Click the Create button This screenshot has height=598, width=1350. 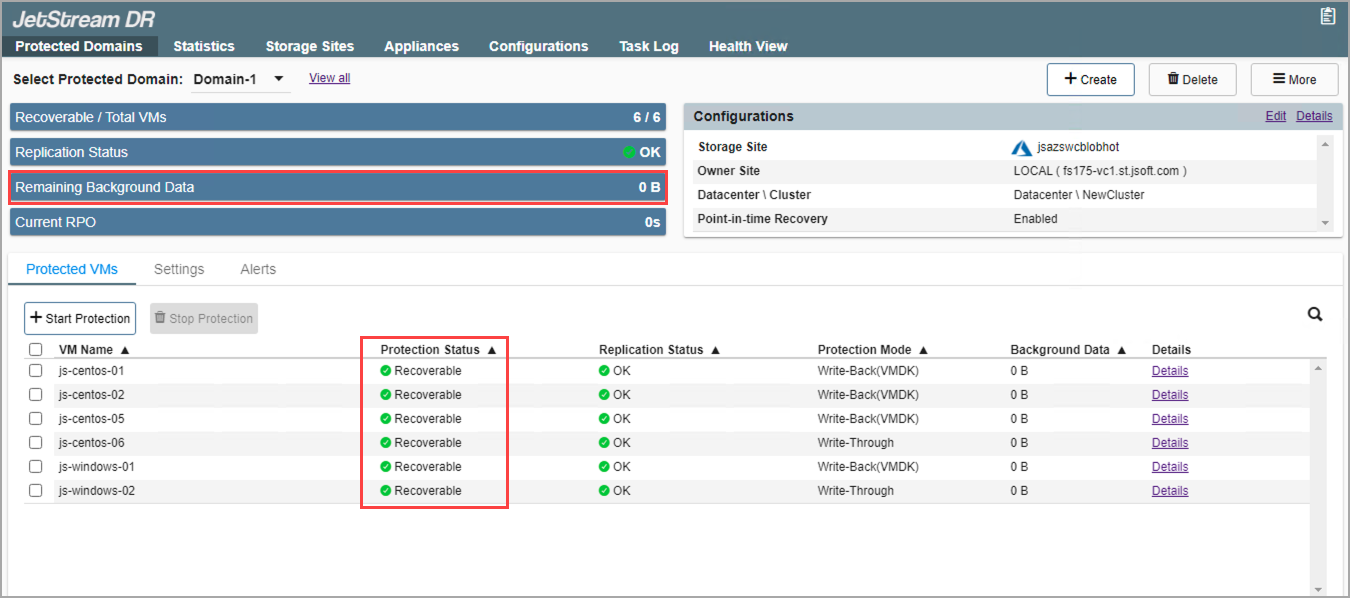tap(1090, 80)
